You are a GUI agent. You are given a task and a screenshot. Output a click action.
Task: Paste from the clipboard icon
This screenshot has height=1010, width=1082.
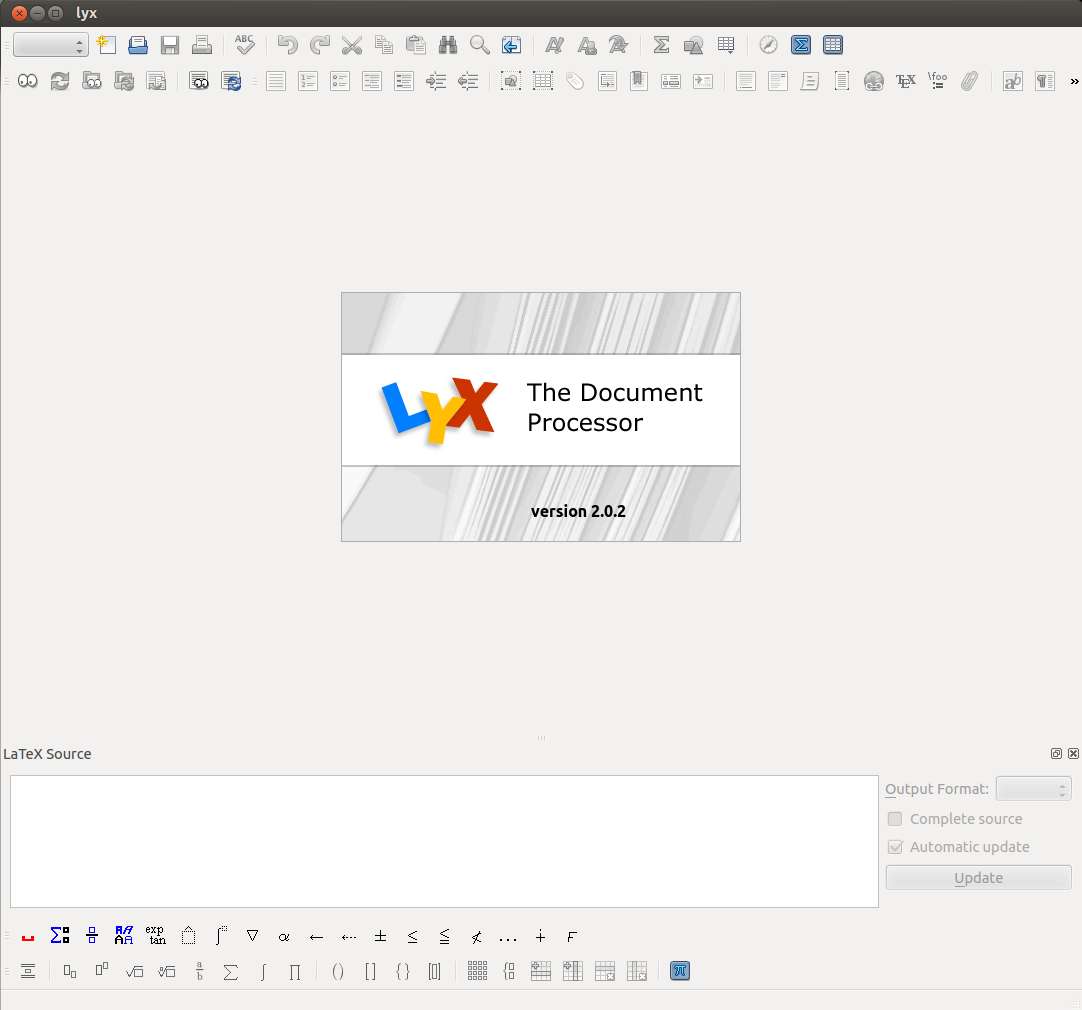[x=415, y=45]
